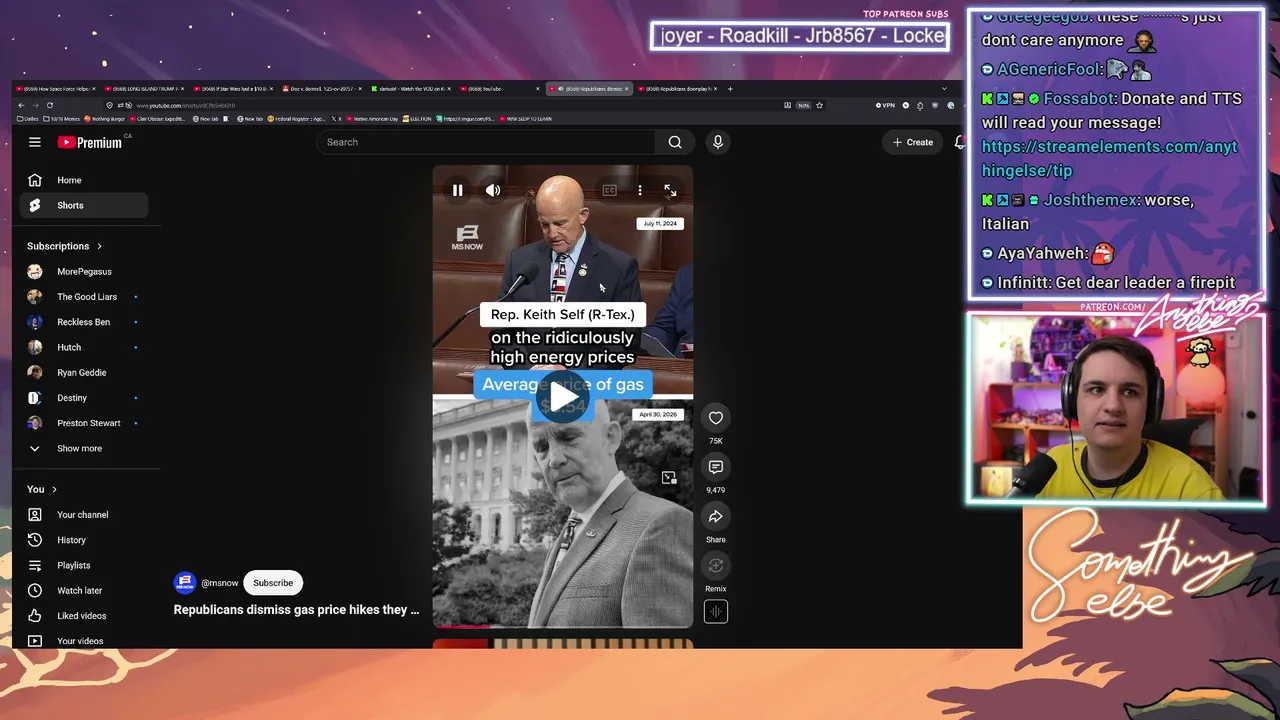Open the MorePegasus subscription
Image resolution: width=1280 pixels, height=720 pixels.
84,272
